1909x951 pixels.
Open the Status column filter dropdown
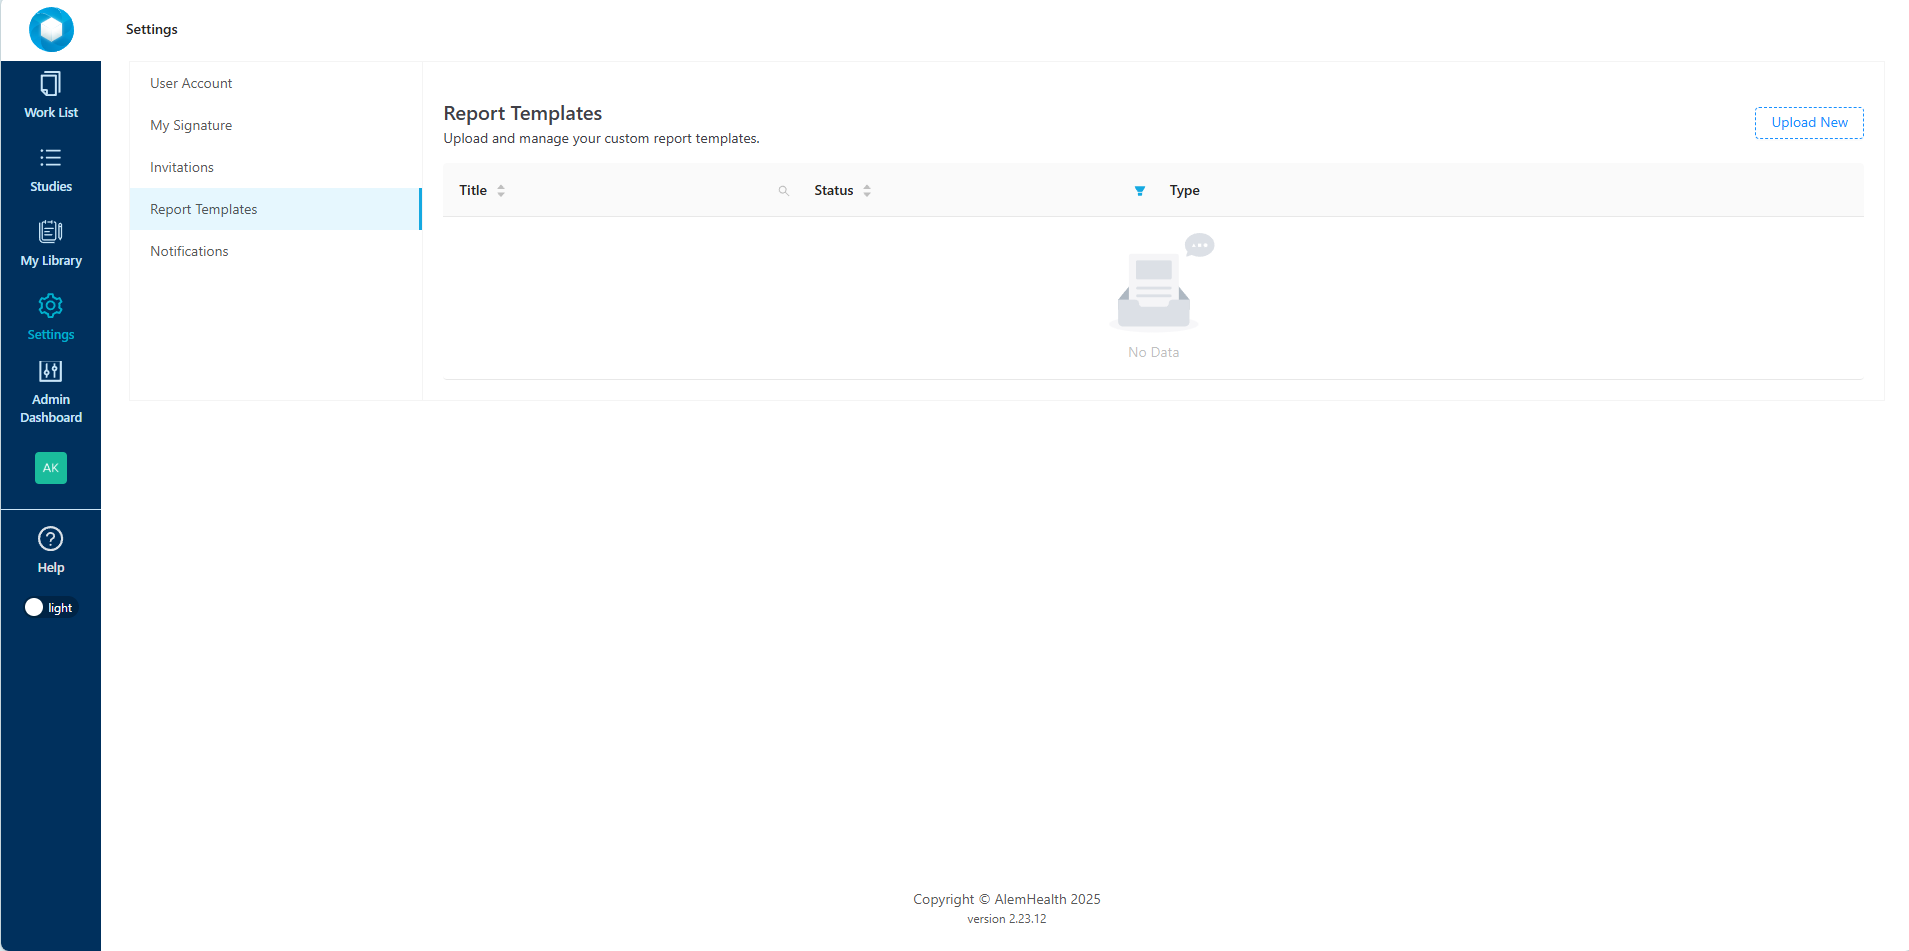1140,191
